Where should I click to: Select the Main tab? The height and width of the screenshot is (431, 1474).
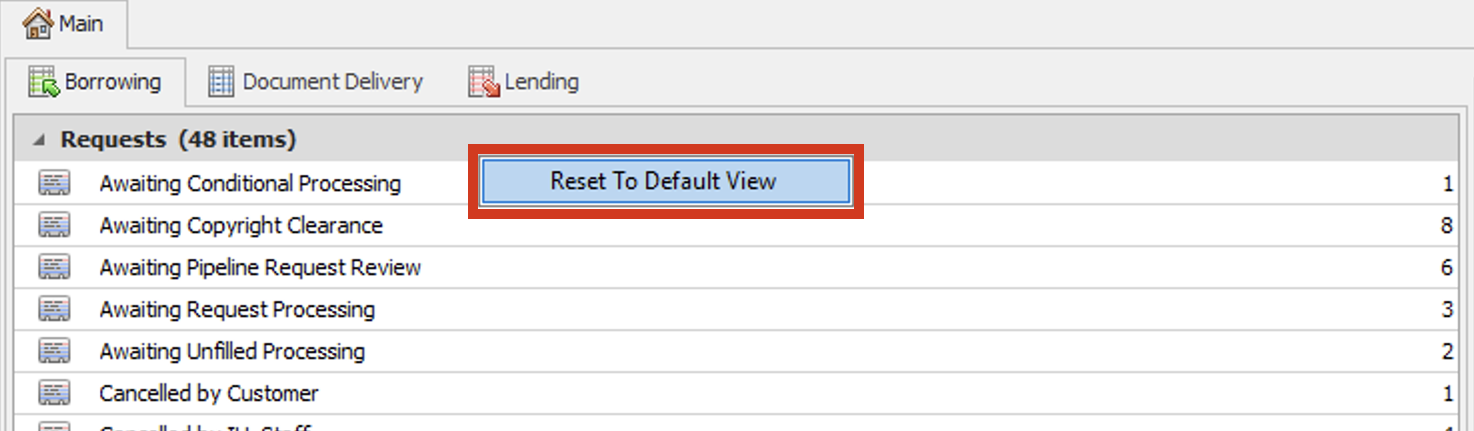80,23
